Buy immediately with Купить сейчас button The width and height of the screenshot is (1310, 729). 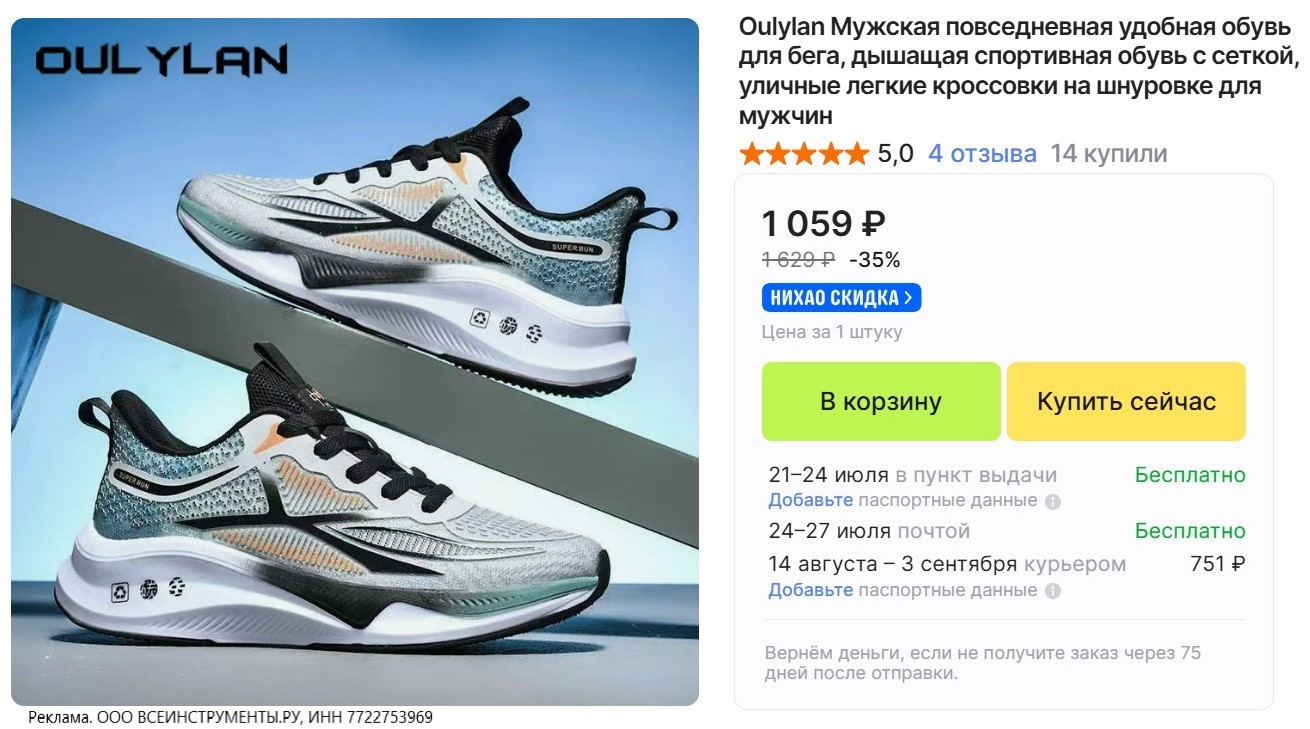tap(1126, 401)
